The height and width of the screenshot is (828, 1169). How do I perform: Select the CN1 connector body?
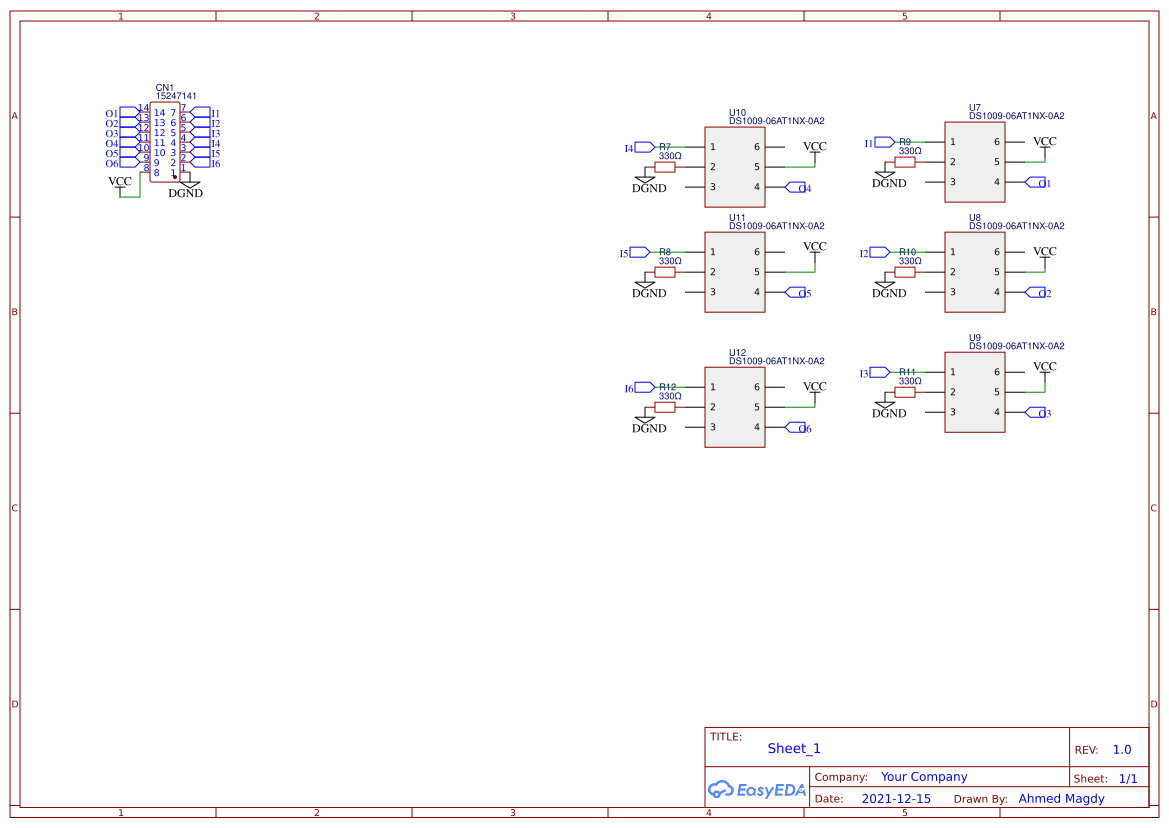165,142
